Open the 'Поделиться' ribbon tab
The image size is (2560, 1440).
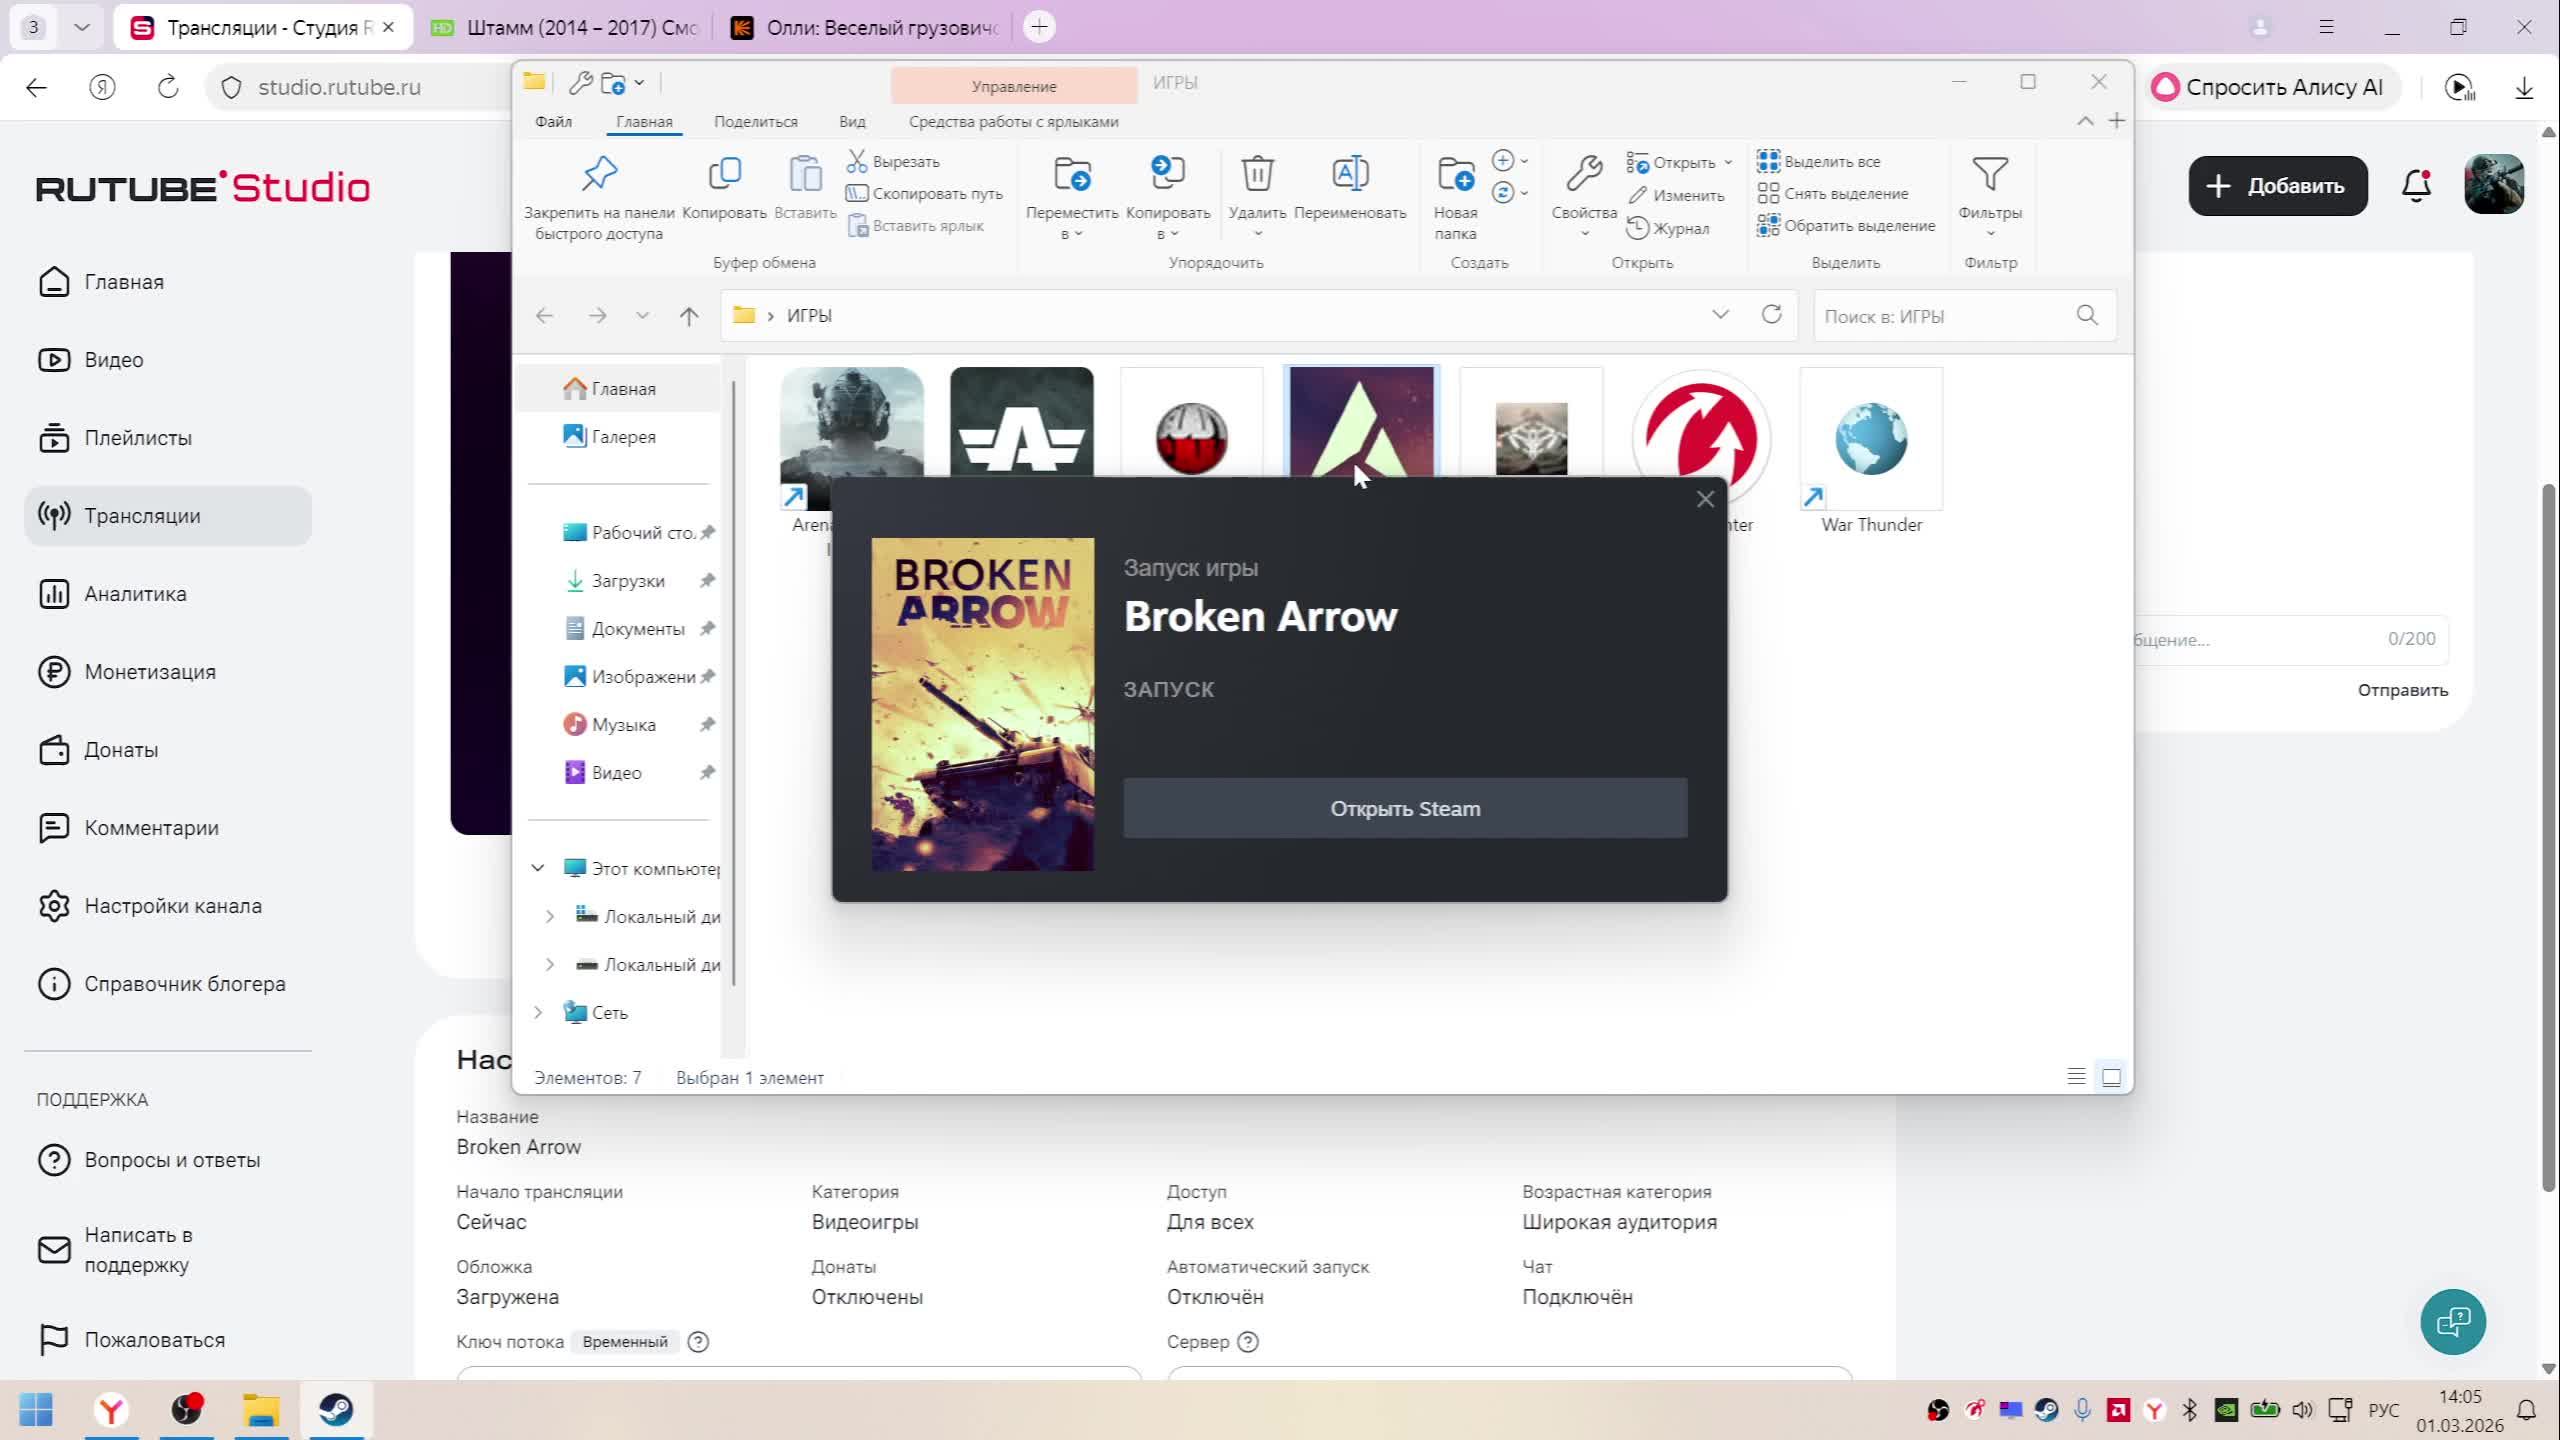click(x=755, y=122)
